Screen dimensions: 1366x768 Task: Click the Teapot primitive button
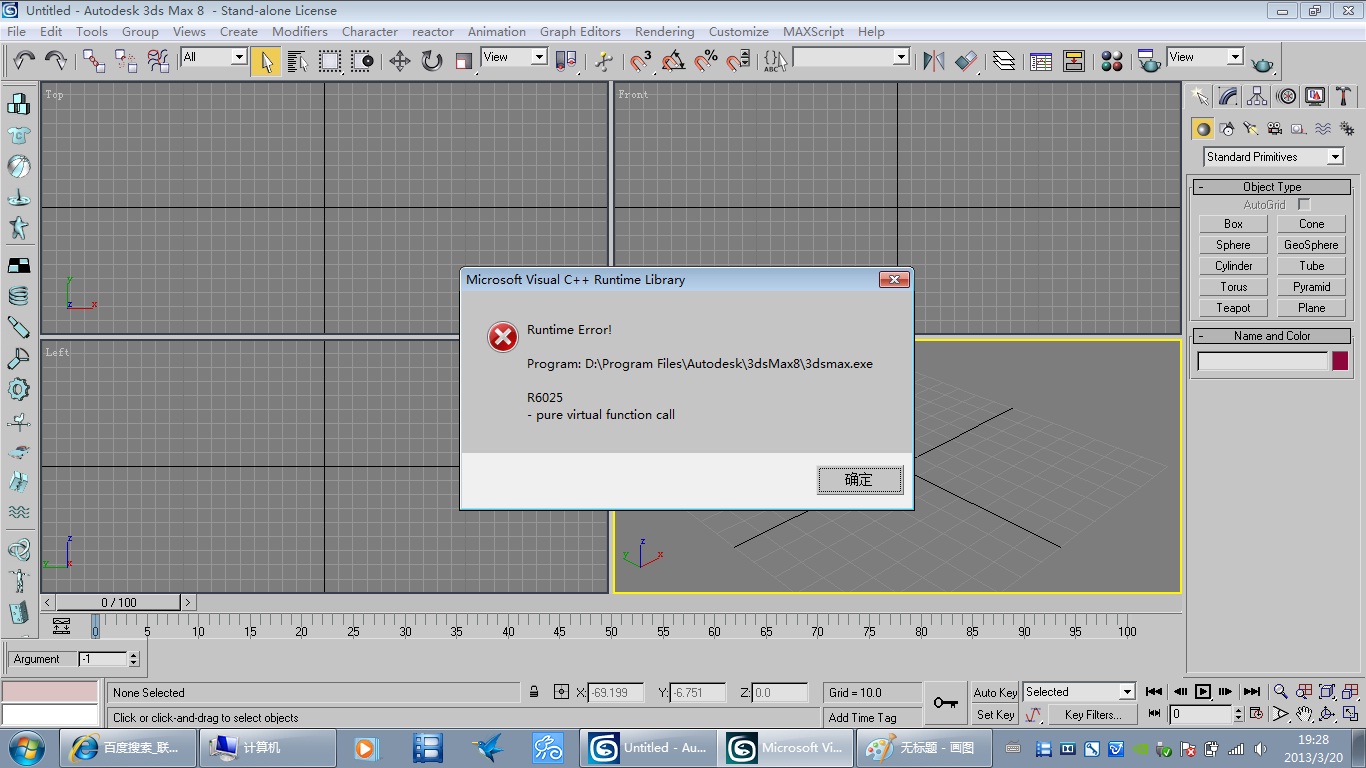click(1233, 308)
